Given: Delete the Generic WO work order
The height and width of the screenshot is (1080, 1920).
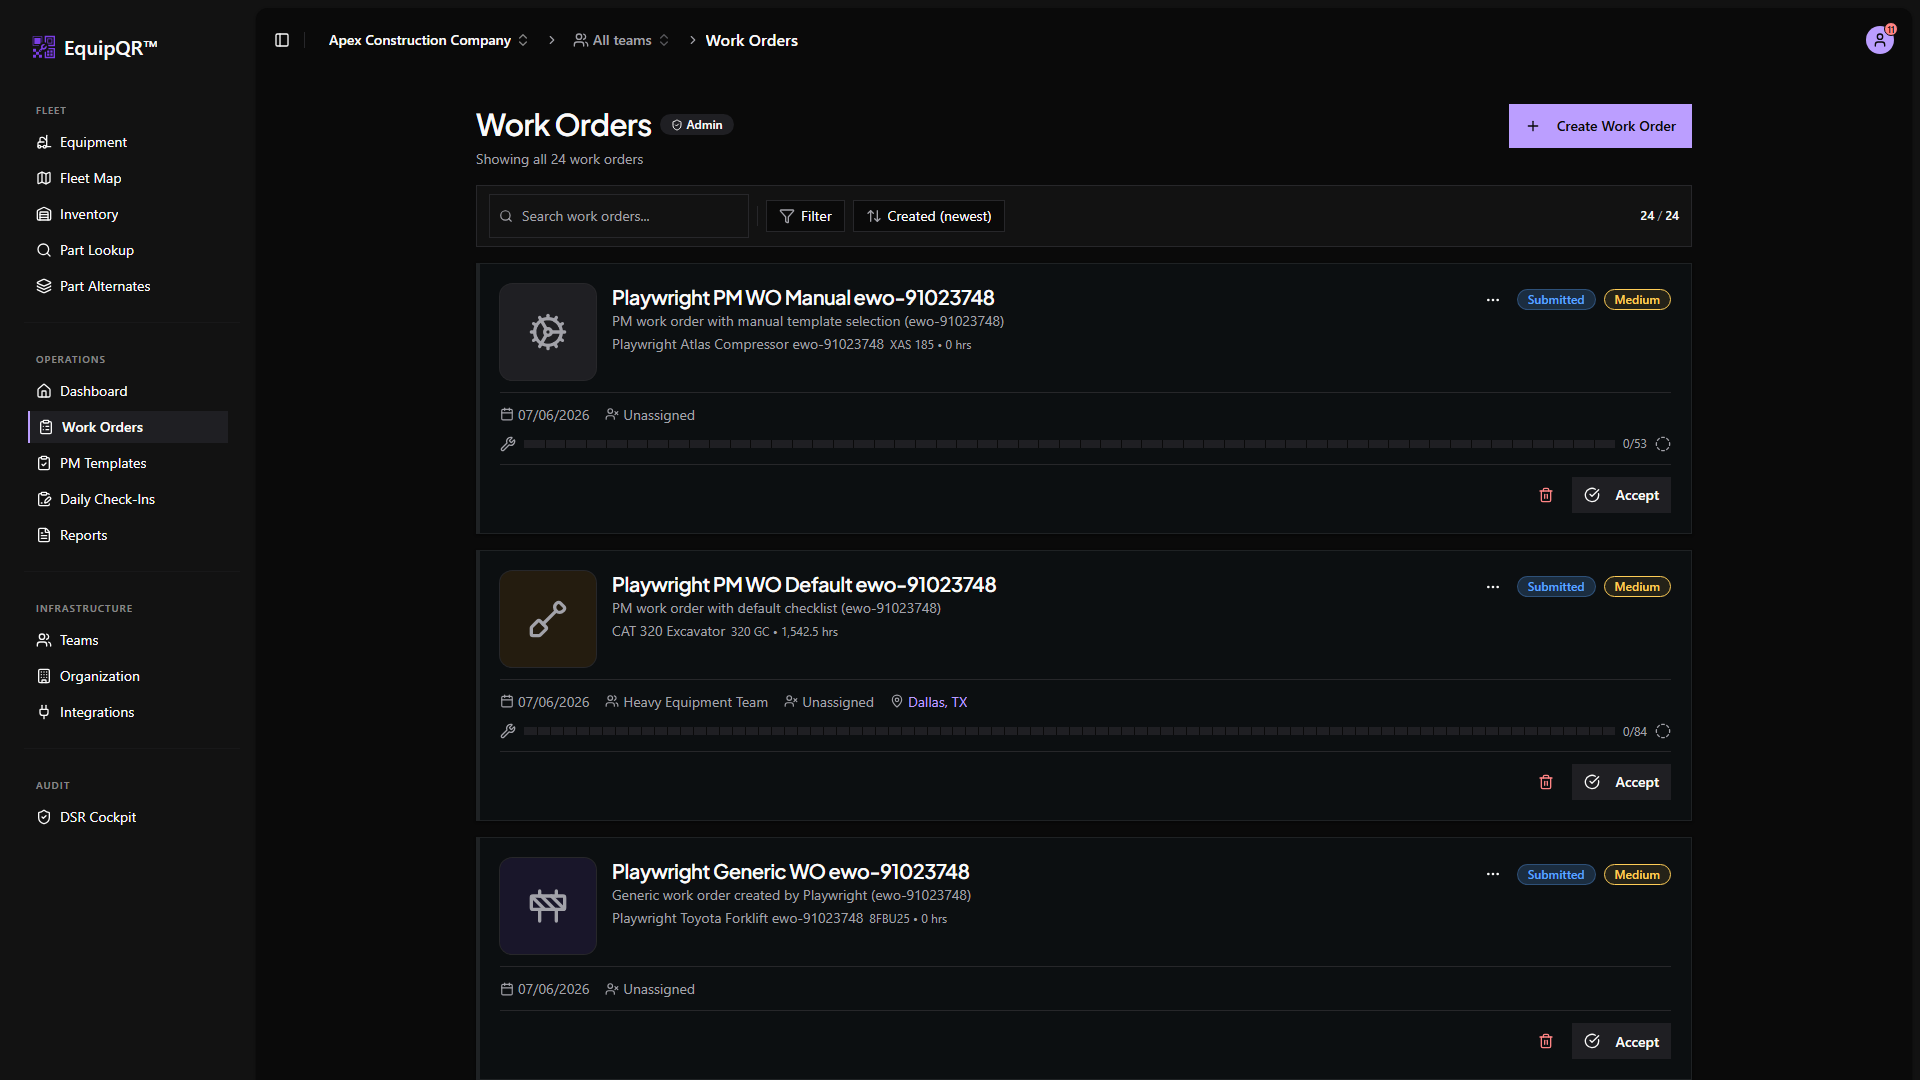Looking at the screenshot, I should (x=1546, y=1042).
